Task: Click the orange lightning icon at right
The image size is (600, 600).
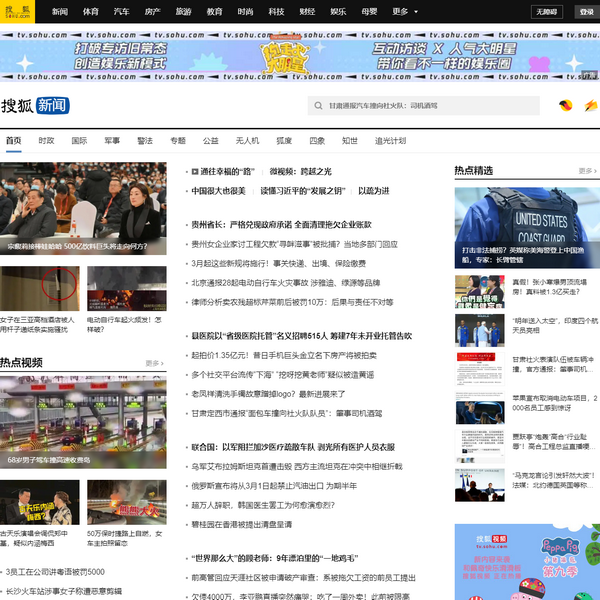Action: pos(590,105)
